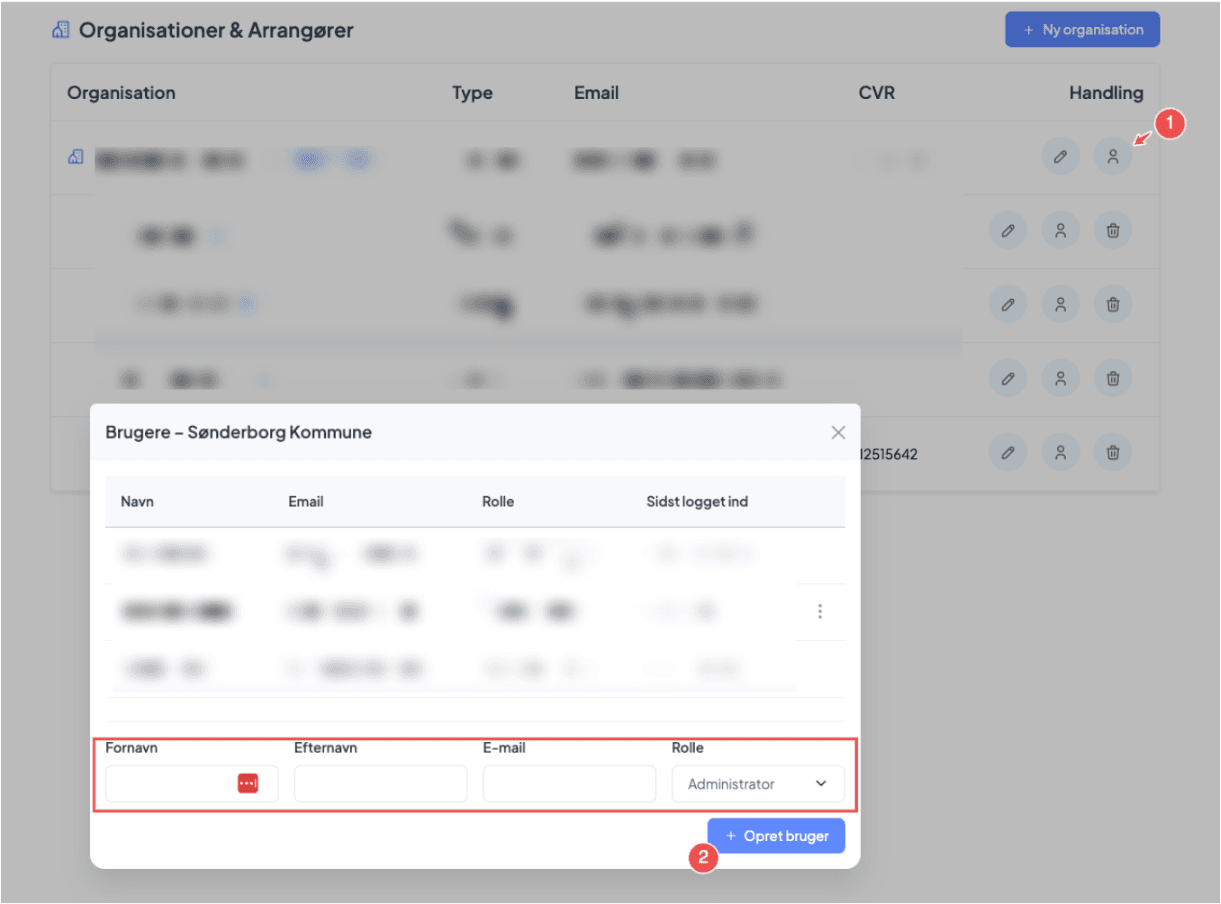The height and width of the screenshot is (904, 1221).
Task: Close the Brugere – Sønderborg Kommune dialog
Action: (x=838, y=432)
